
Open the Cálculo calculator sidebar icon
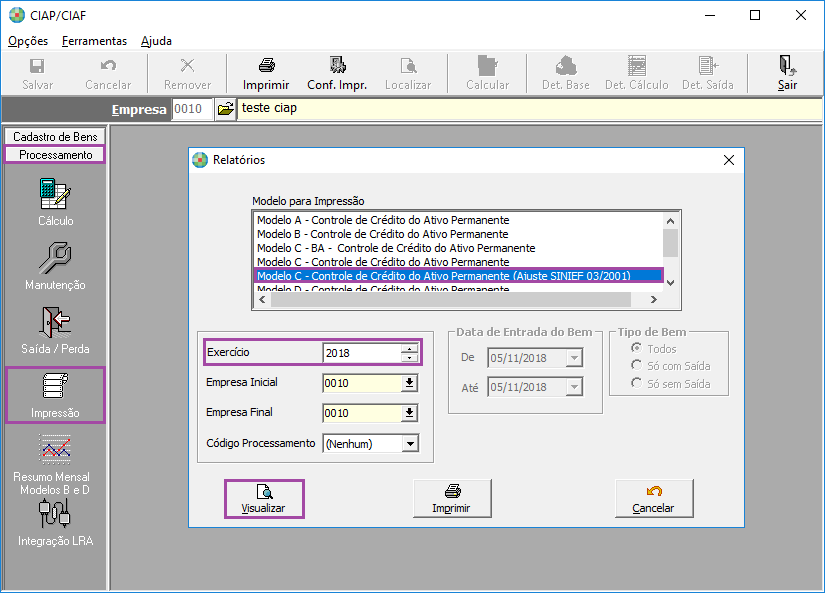(56, 192)
